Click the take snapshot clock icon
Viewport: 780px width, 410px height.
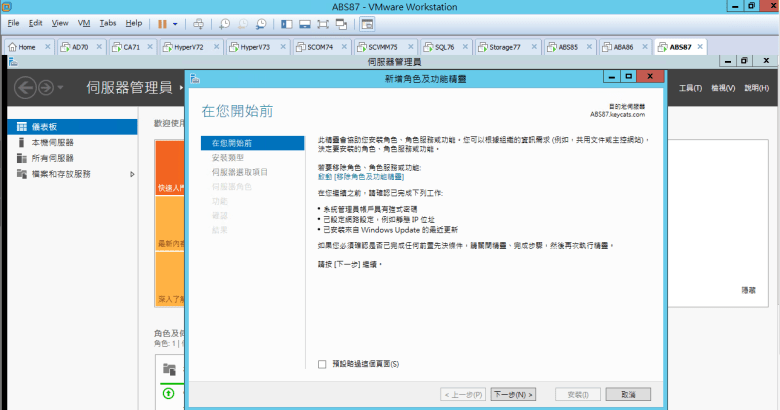click(224, 22)
